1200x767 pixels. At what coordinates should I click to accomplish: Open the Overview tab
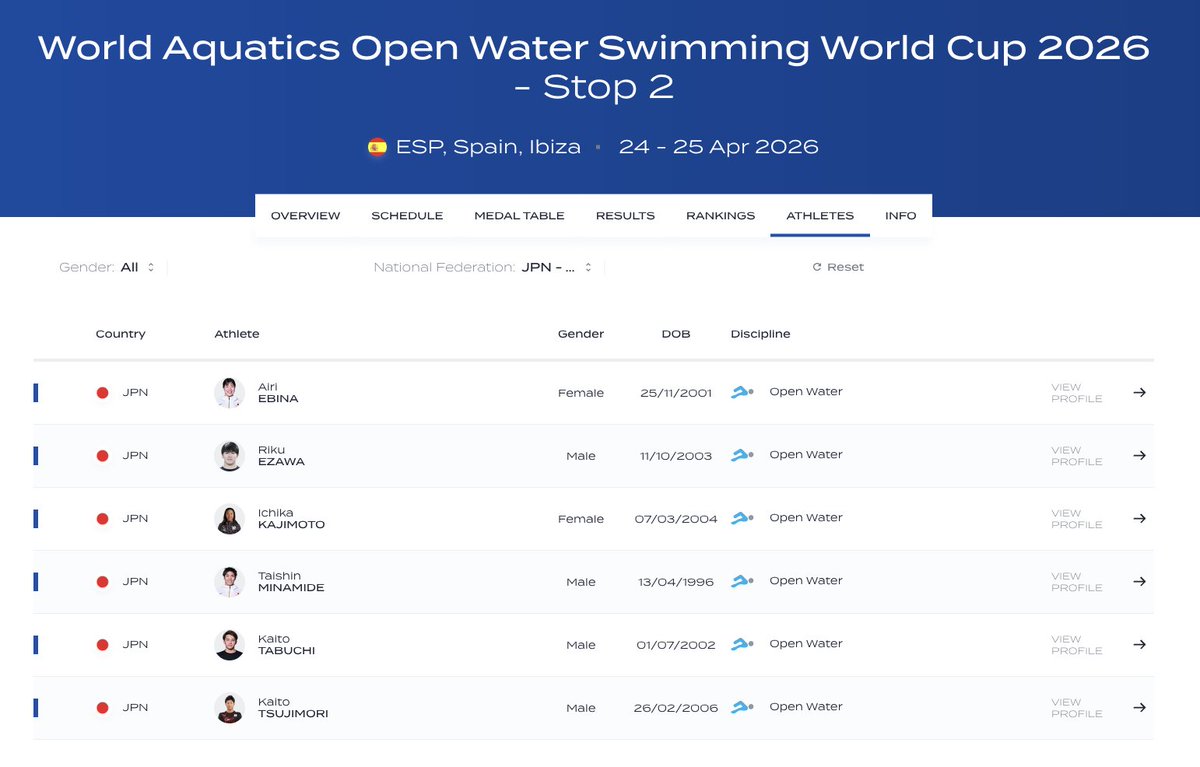point(305,215)
